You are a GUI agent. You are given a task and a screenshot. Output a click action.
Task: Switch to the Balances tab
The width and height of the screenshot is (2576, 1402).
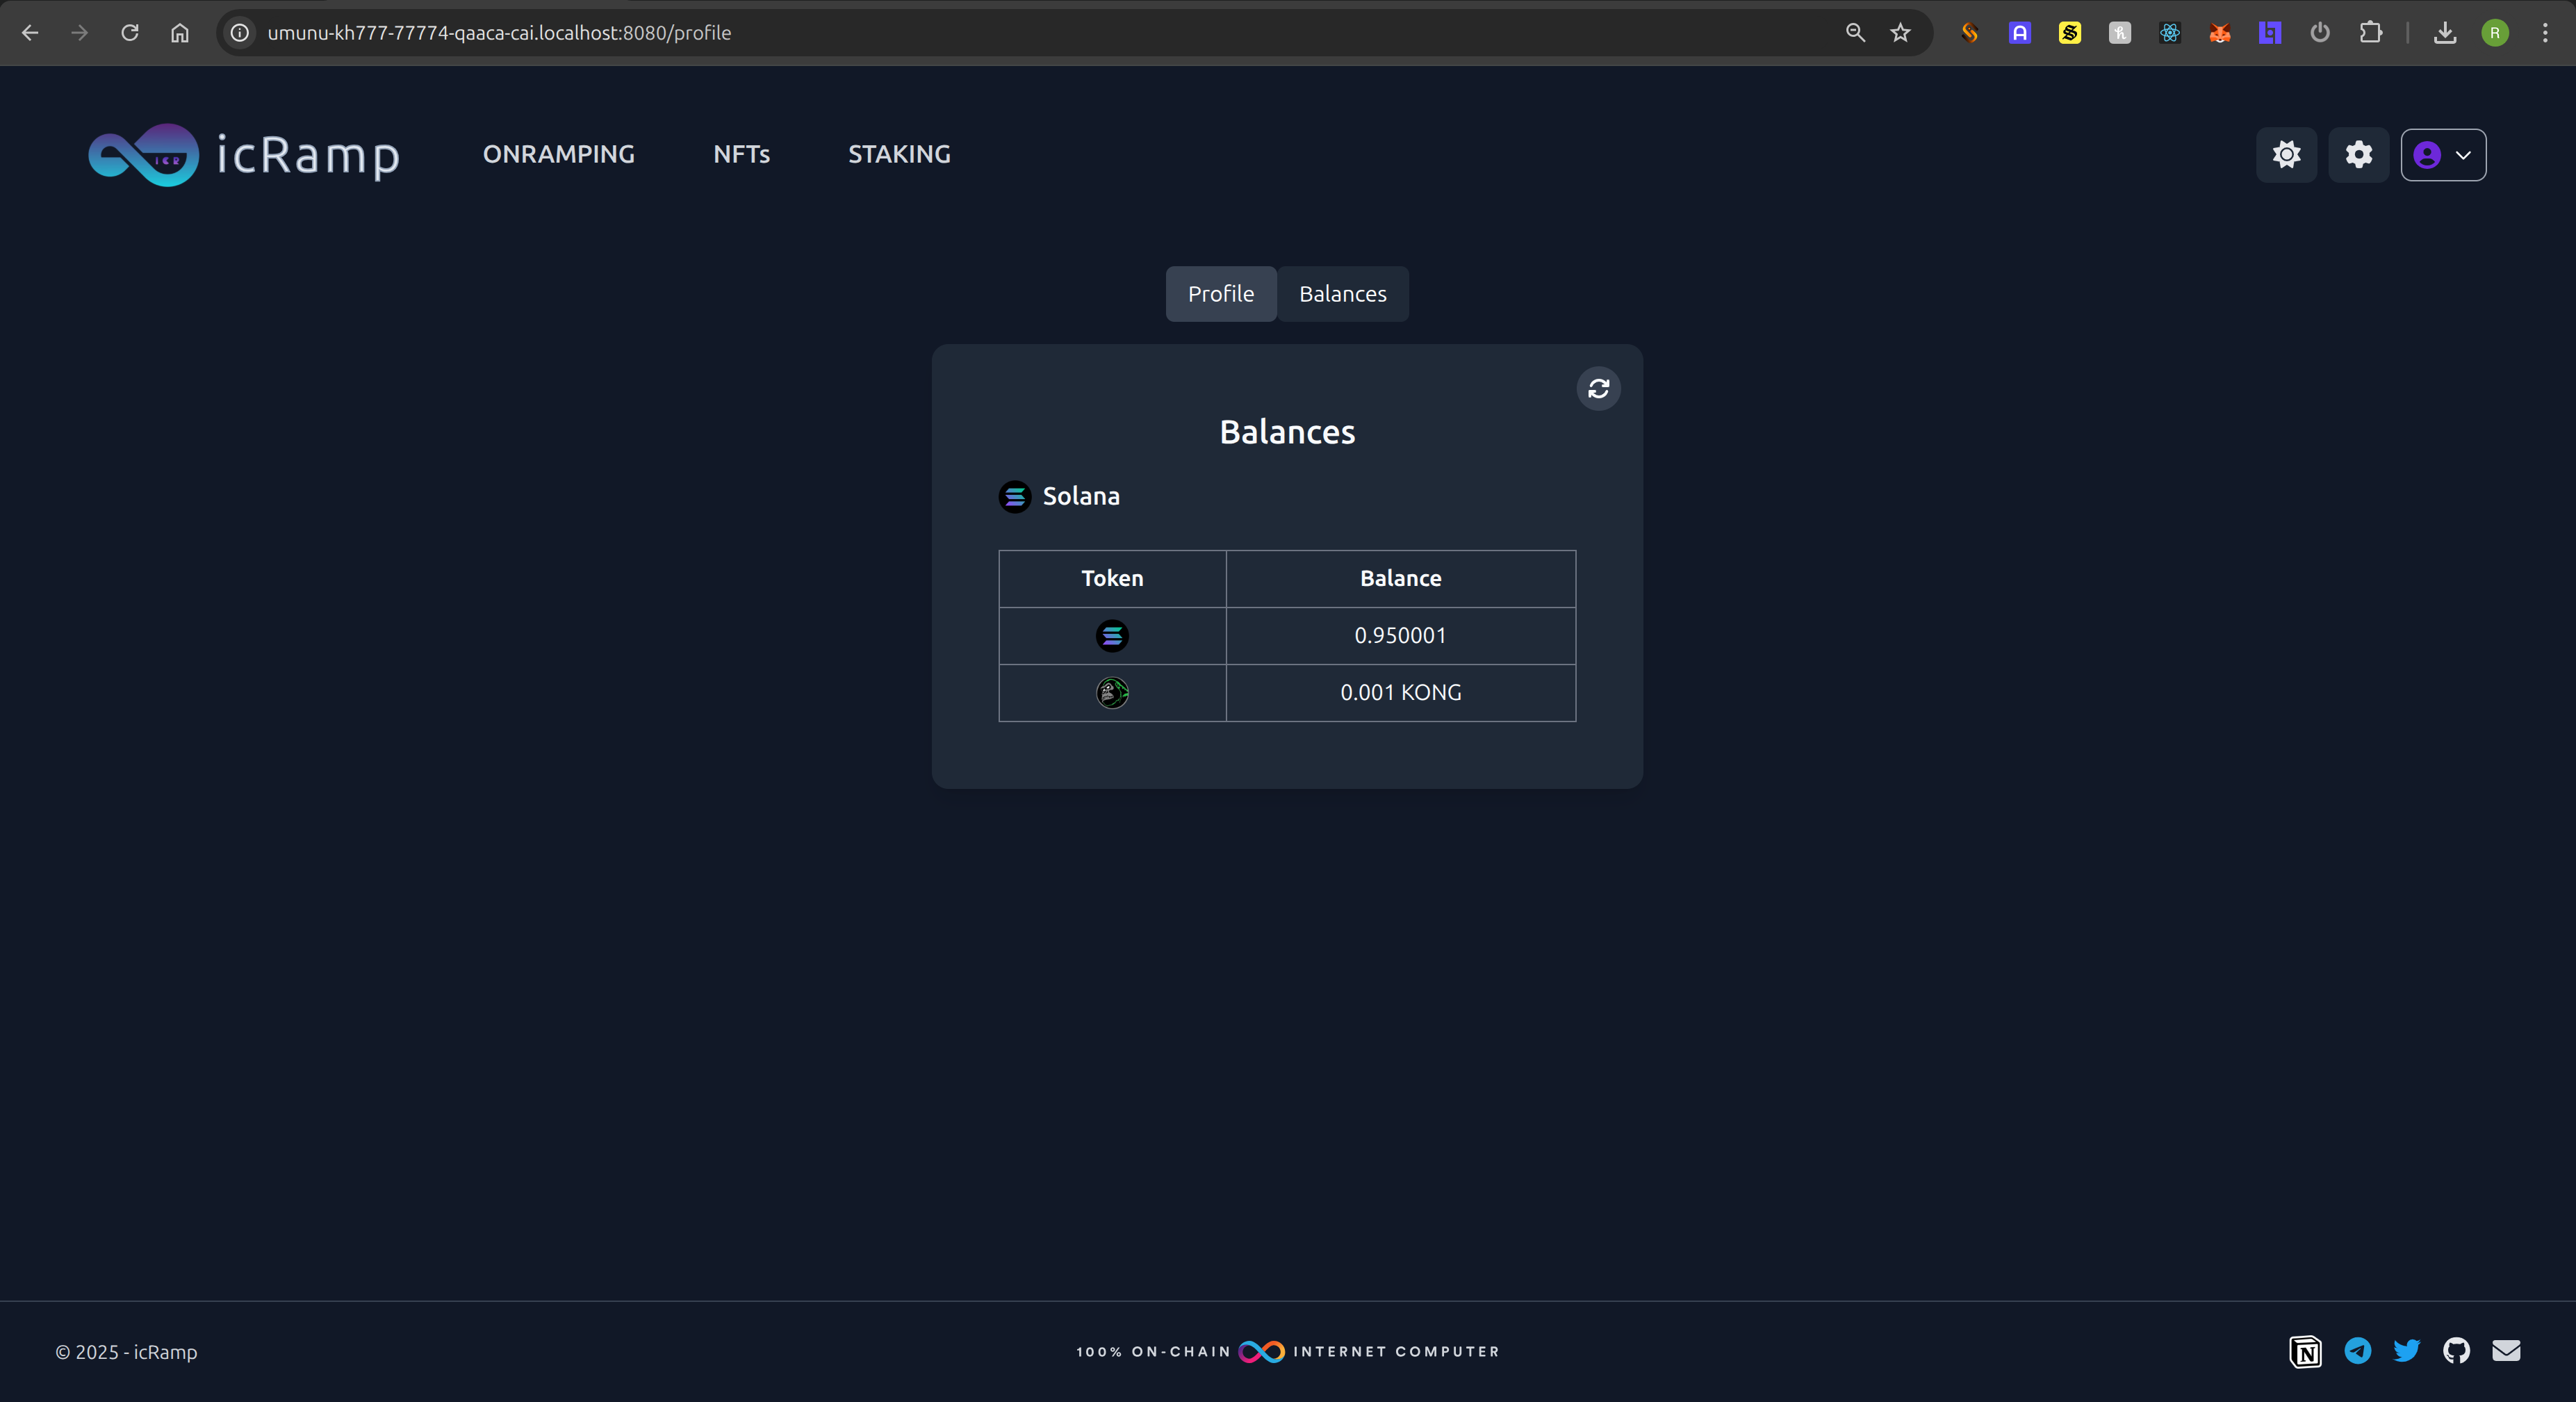[x=1342, y=294]
